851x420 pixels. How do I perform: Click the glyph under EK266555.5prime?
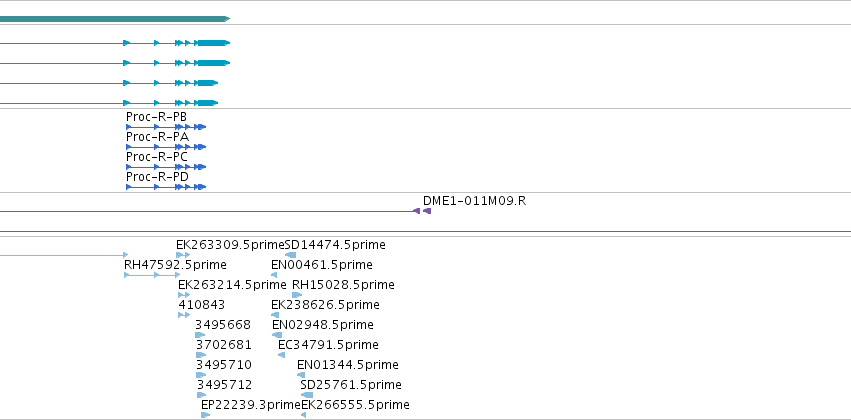click(303, 415)
